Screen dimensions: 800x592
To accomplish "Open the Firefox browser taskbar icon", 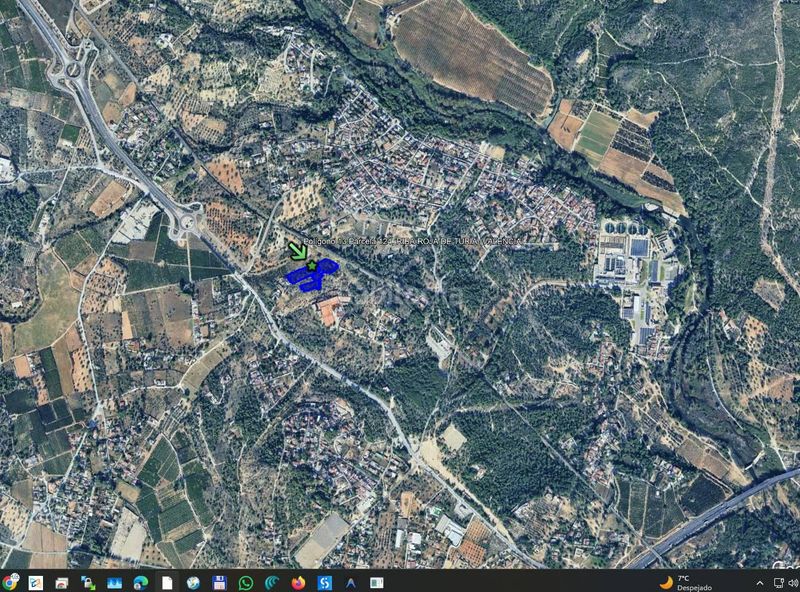I will click(298, 582).
